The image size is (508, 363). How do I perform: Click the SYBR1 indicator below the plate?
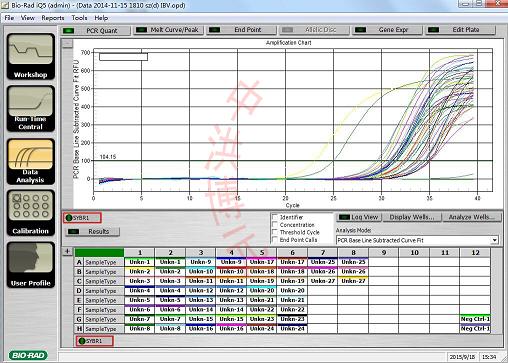[95, 341]
